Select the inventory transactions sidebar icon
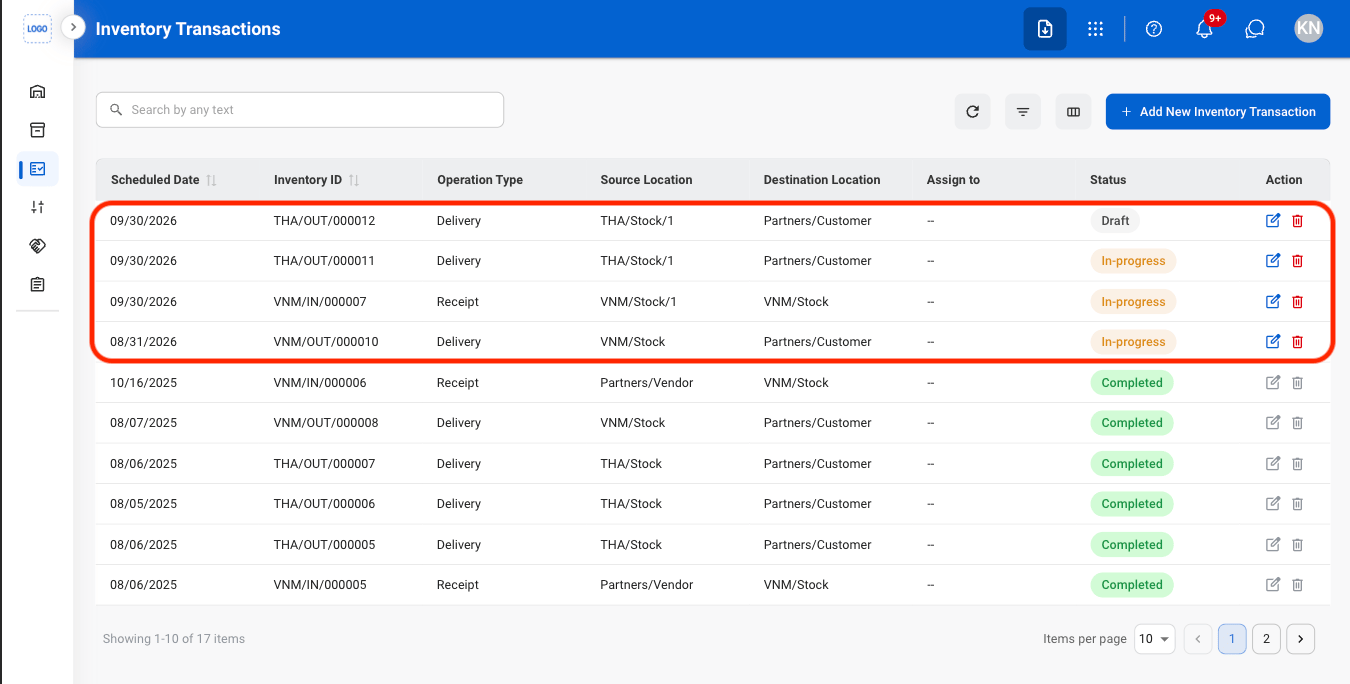 tap(37, 169)
